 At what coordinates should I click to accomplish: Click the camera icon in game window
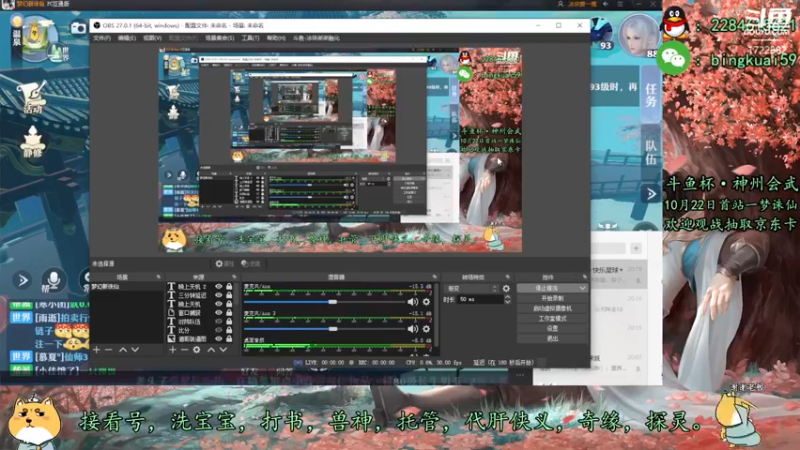[78, 28]
